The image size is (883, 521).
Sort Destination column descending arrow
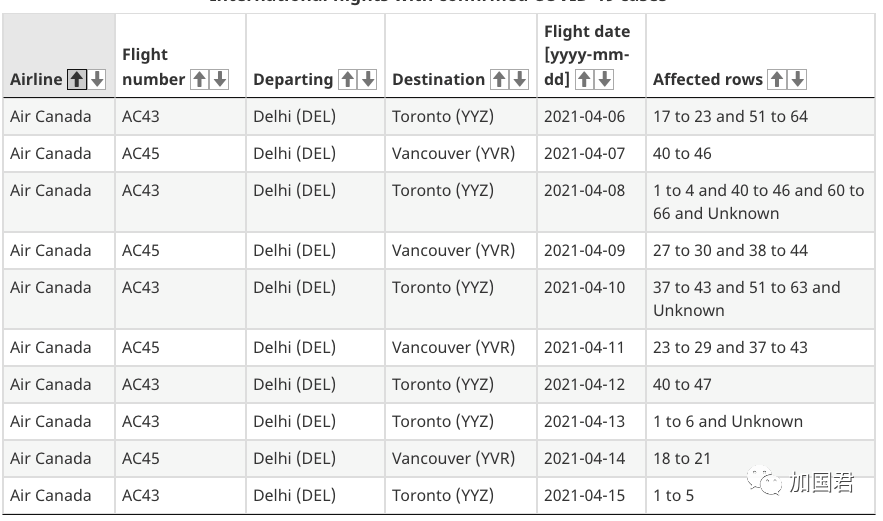click(519, 79)
